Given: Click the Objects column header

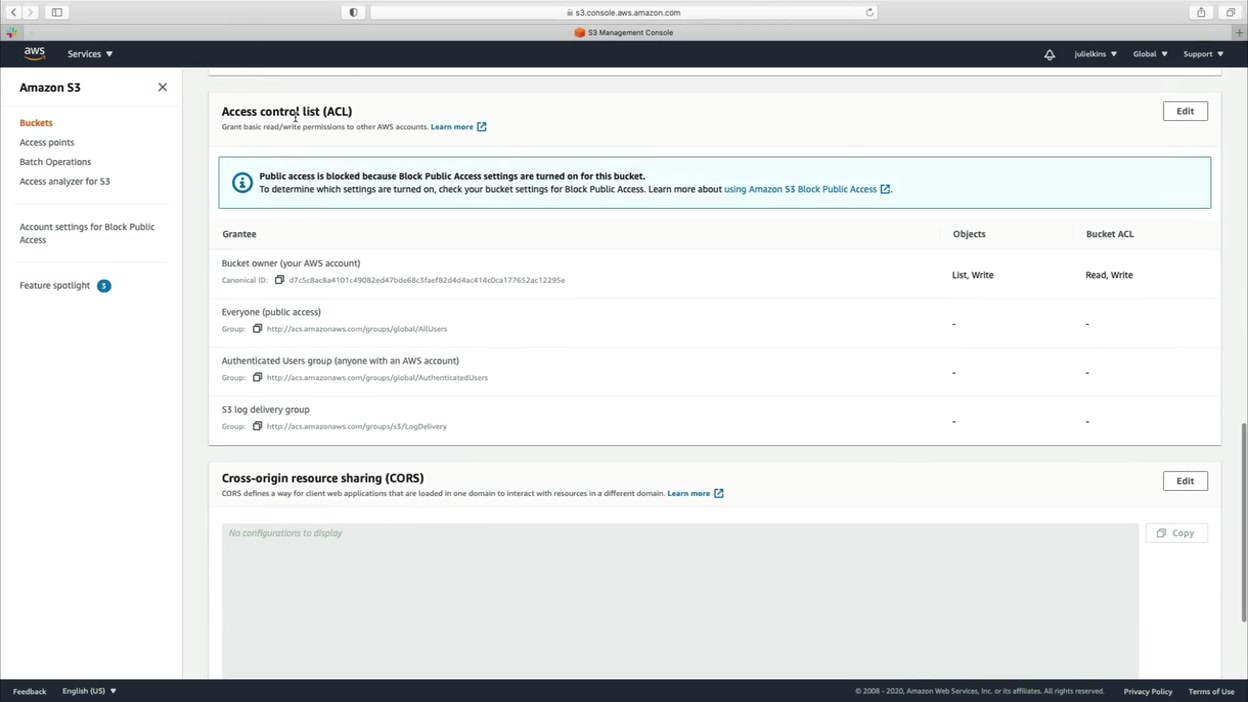Looking at the screenshot, I should point(969,234).
